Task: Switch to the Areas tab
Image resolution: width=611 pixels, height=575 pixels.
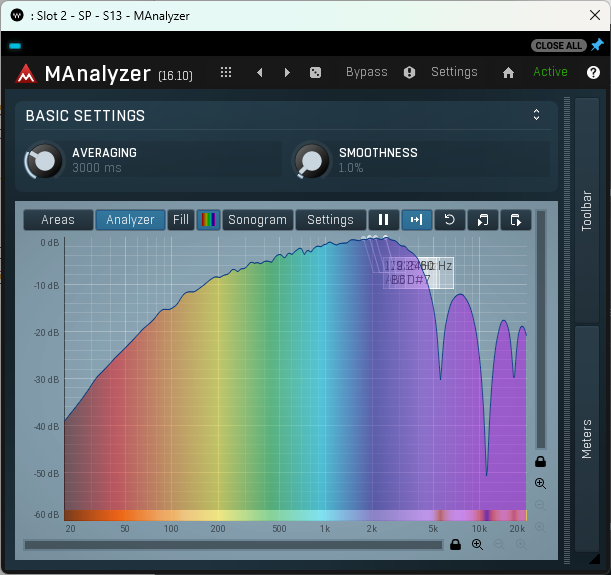Action: [x=58, y=220]
